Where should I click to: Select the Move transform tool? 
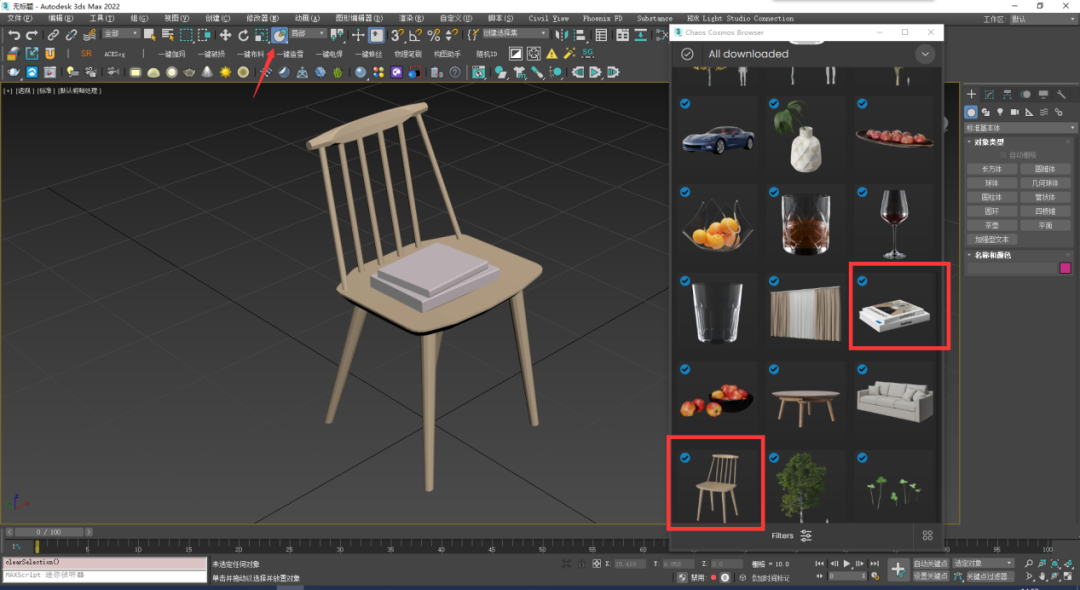[x=225, y=35]
